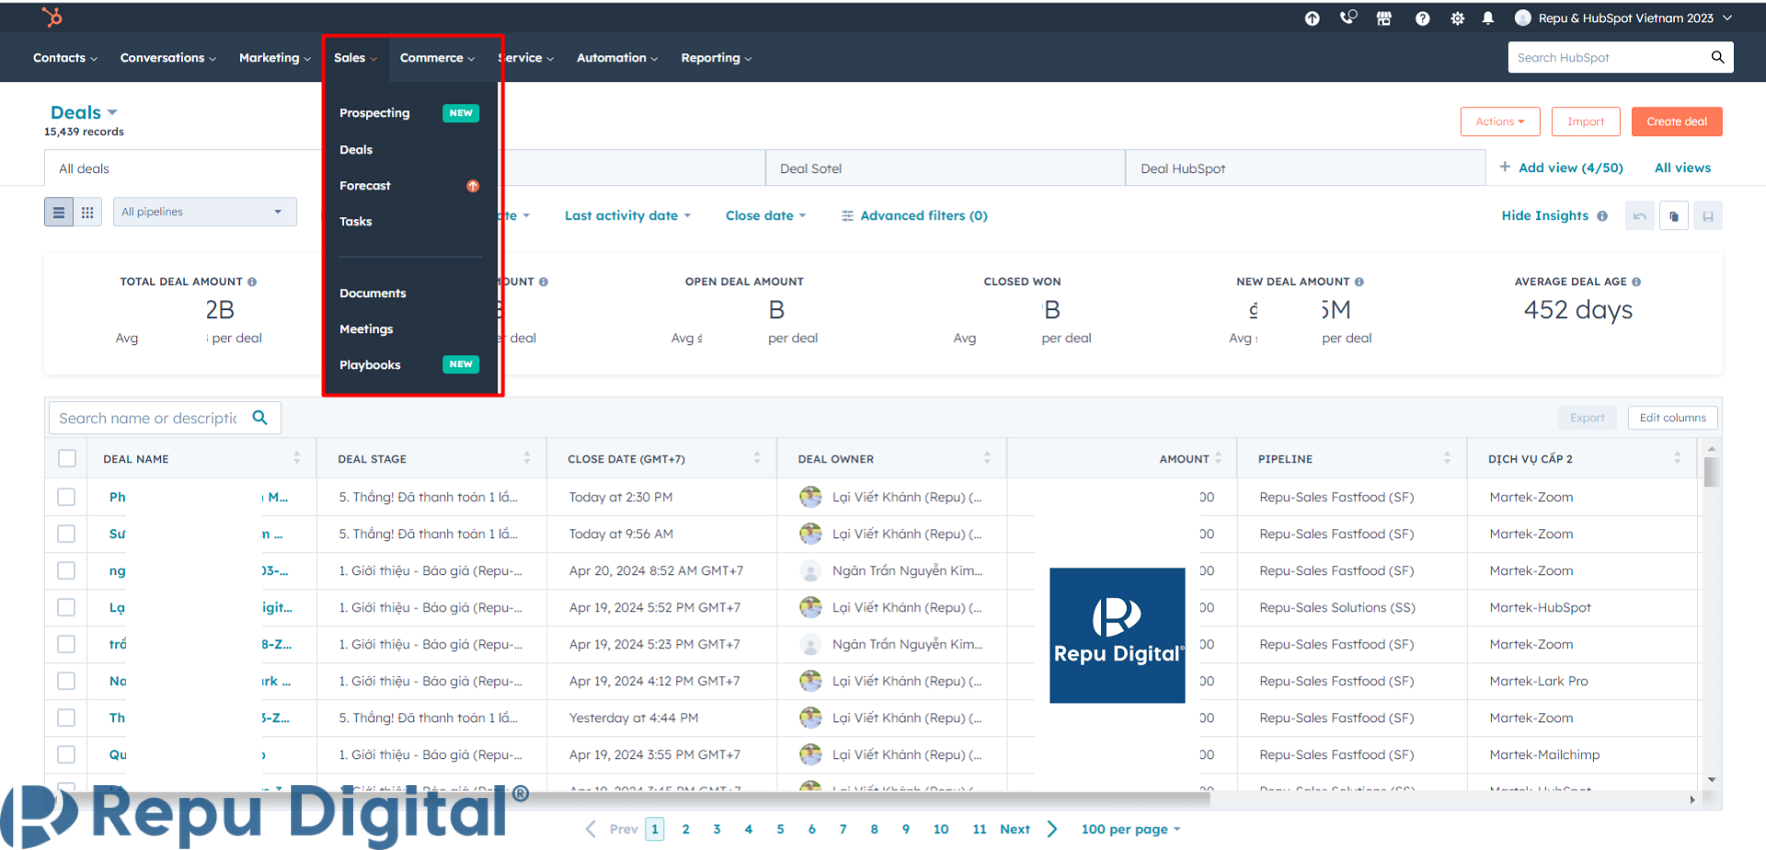Switch to list view icon
The height and width of the screenshot is (850, 1766).
click(x=59, y=212)
